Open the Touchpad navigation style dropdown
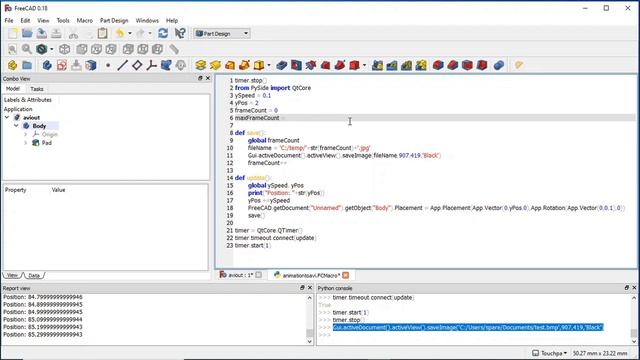The image size is (640, 360). 550,353
